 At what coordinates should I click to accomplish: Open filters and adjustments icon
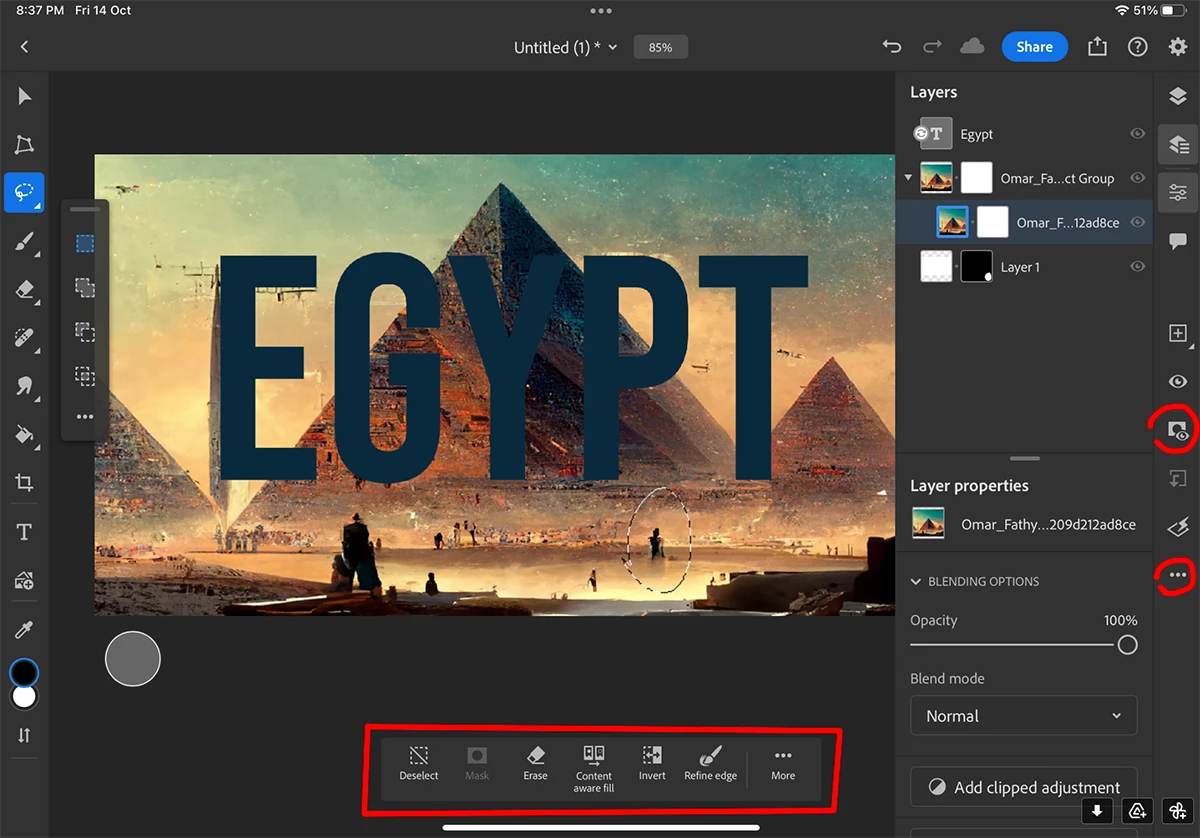coord(1178,527)
